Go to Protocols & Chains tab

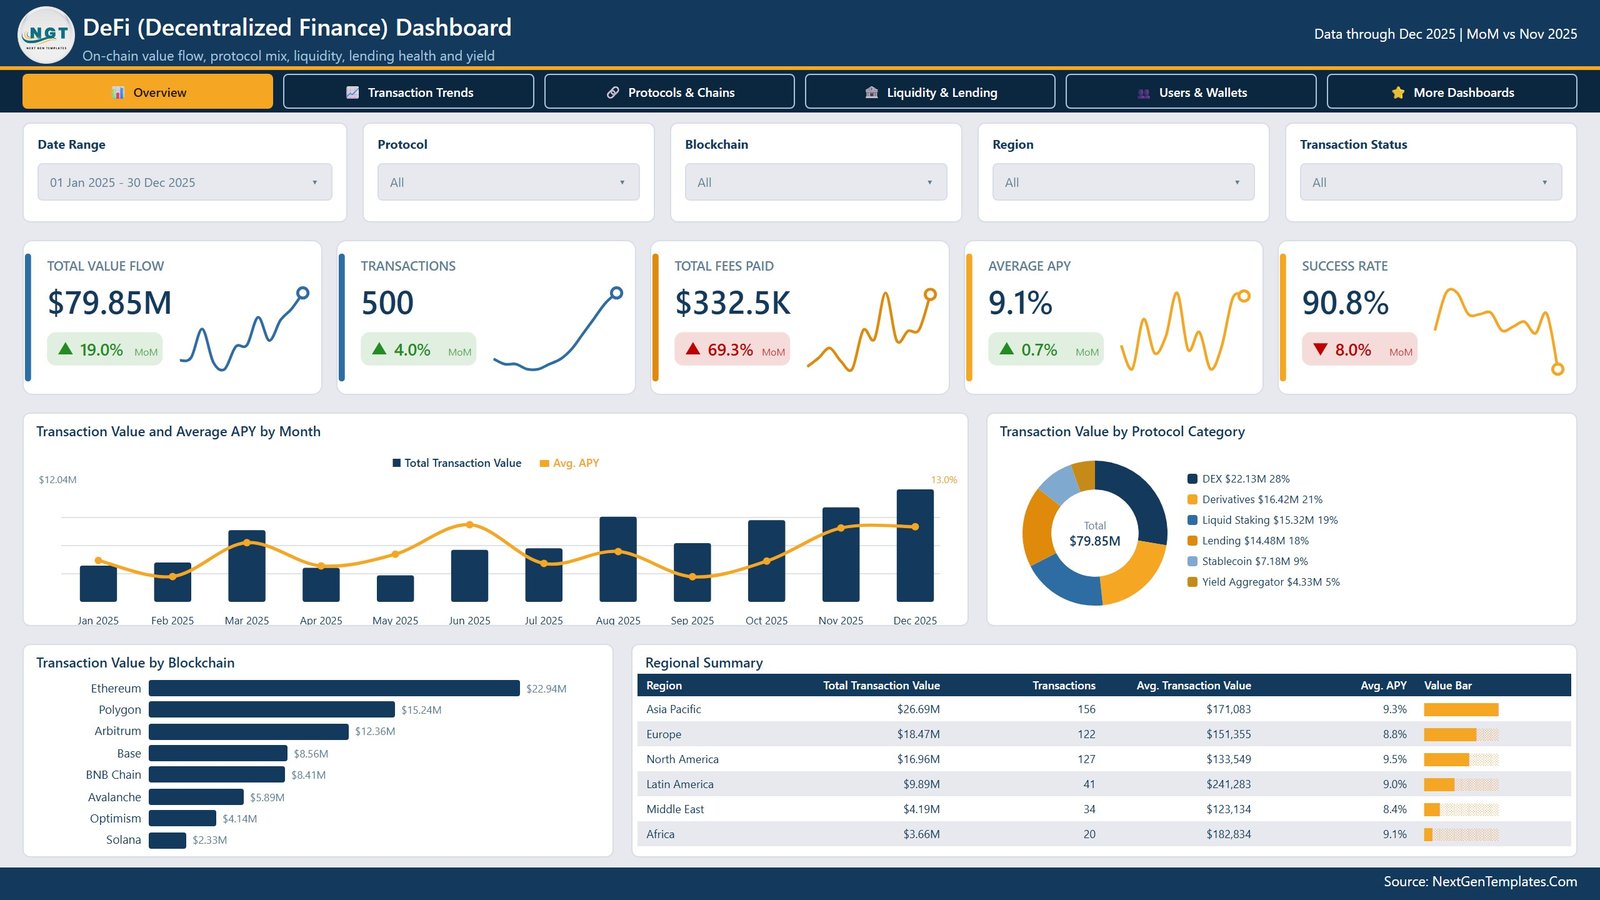[x=669, y=92]
